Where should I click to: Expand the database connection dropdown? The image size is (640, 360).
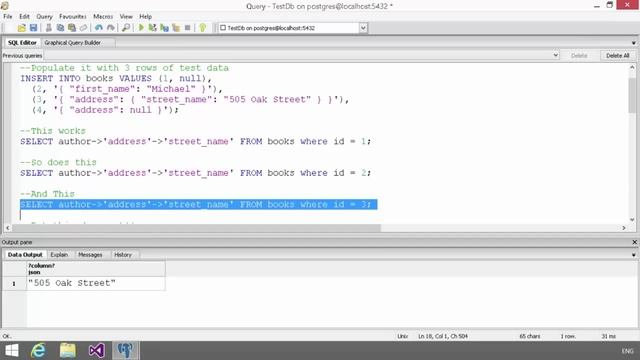(x=363, y=28)
